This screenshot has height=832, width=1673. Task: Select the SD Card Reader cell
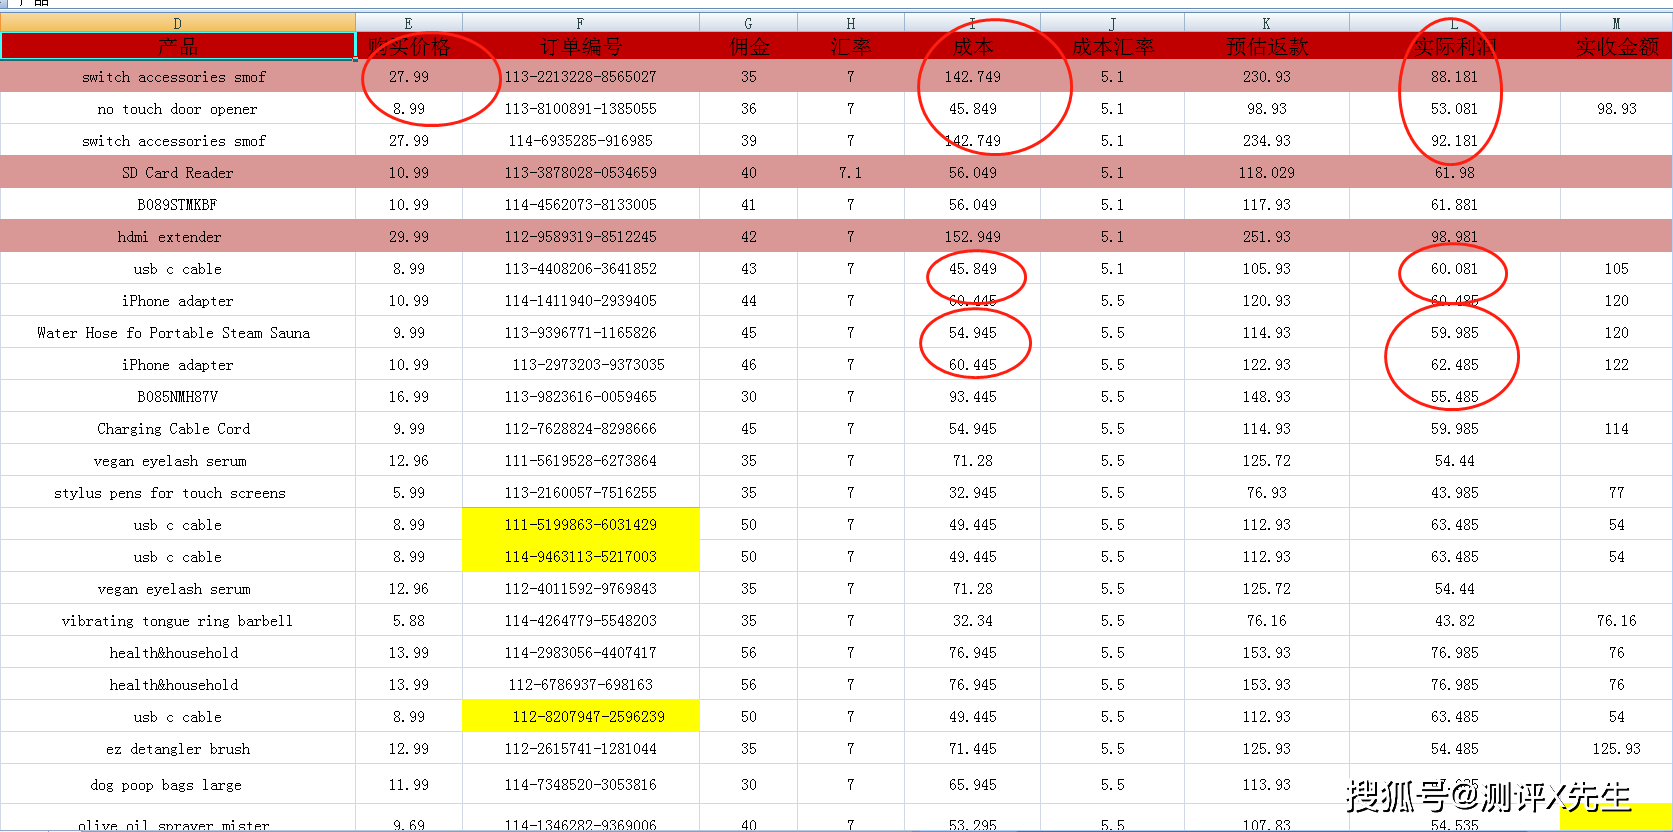(x=178, y=172)
